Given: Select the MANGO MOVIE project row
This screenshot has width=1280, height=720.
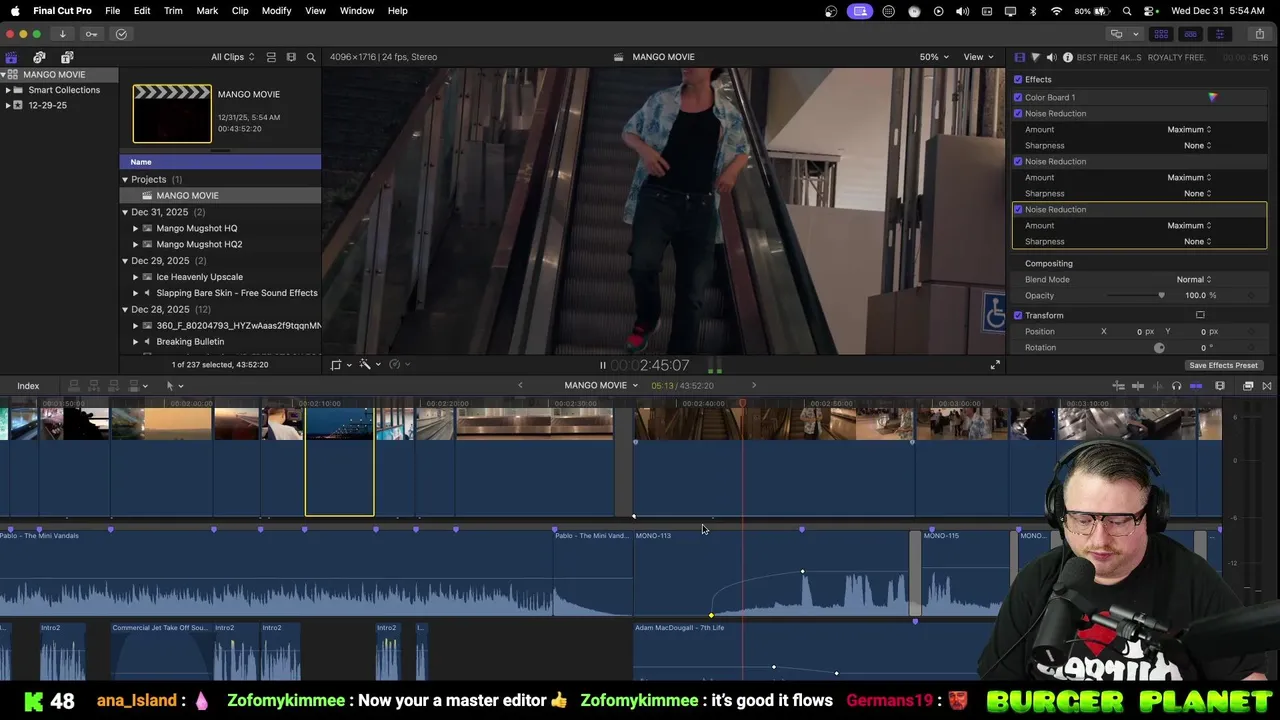Looking at the screenshot, I should tap(220, 196).
